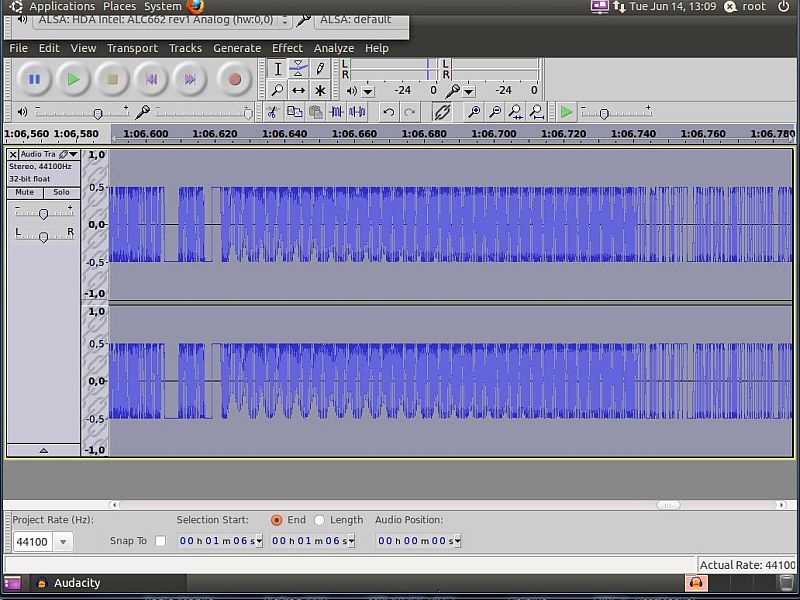Play at speed with small green arrow
Screen dimensions: 800x600
pyautogui.click(x=566, y=112)
